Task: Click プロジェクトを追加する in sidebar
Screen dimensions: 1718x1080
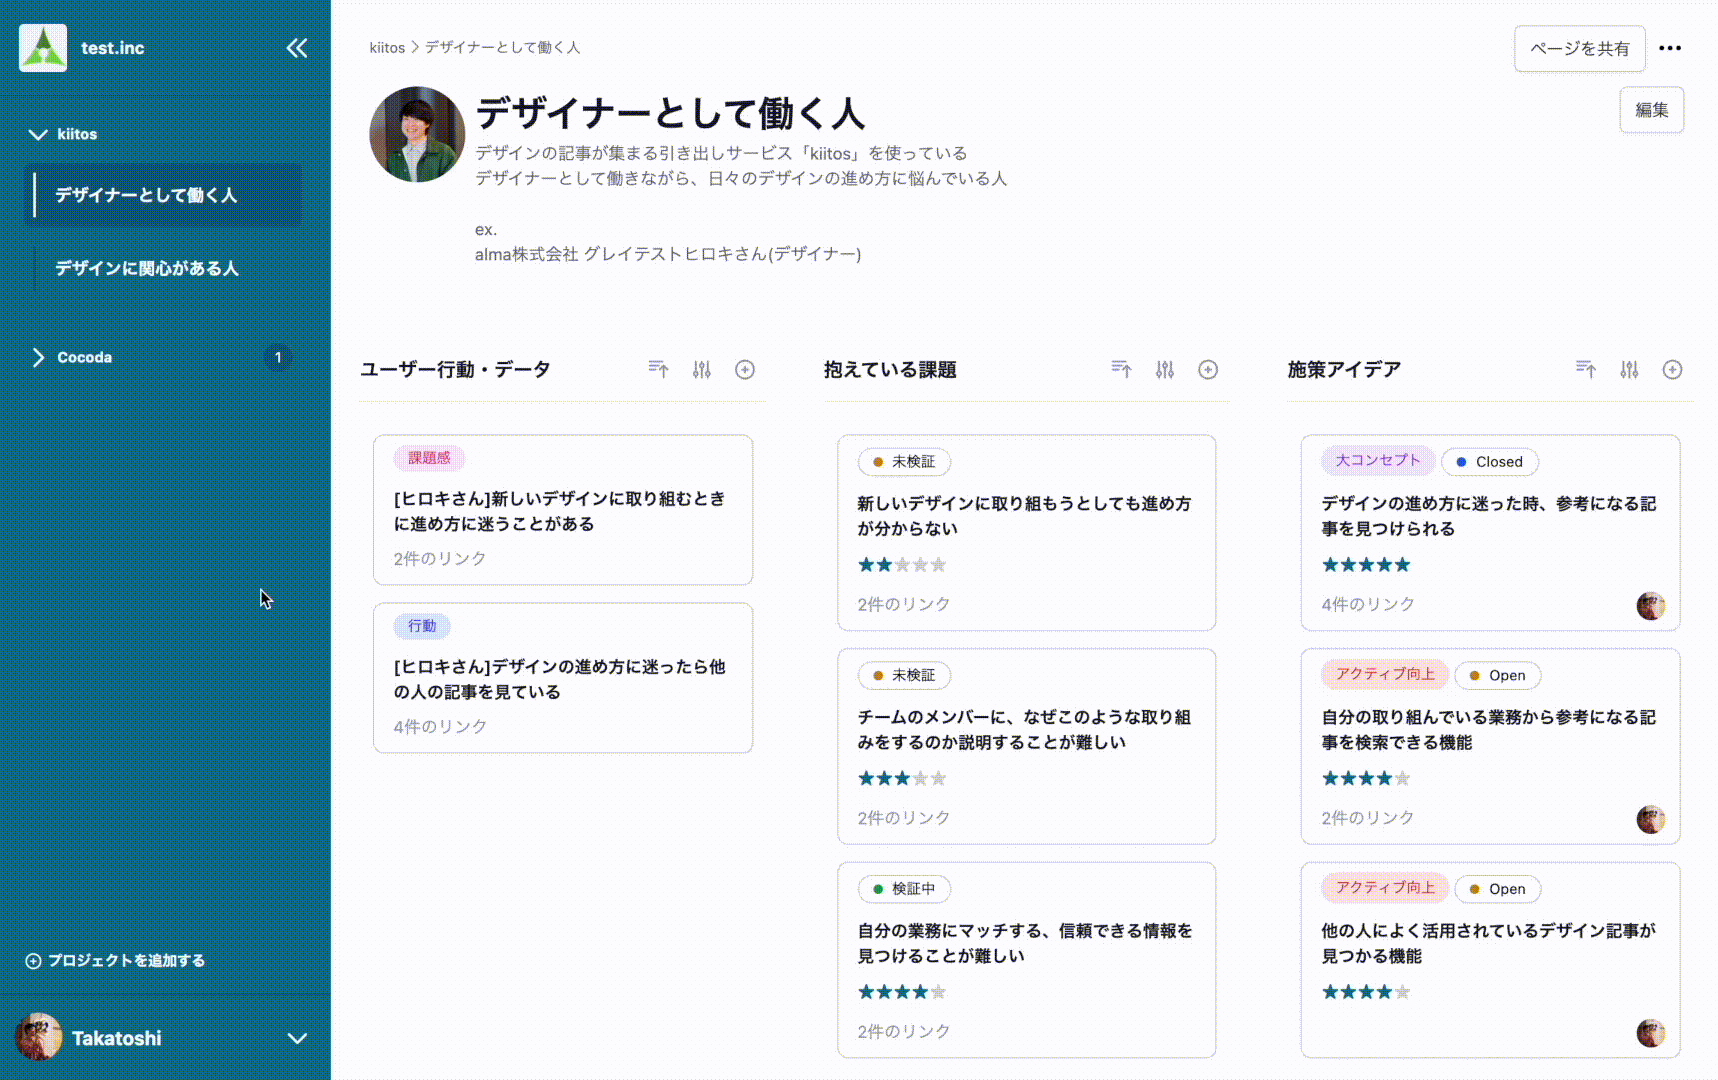Action: coord(117,960)
